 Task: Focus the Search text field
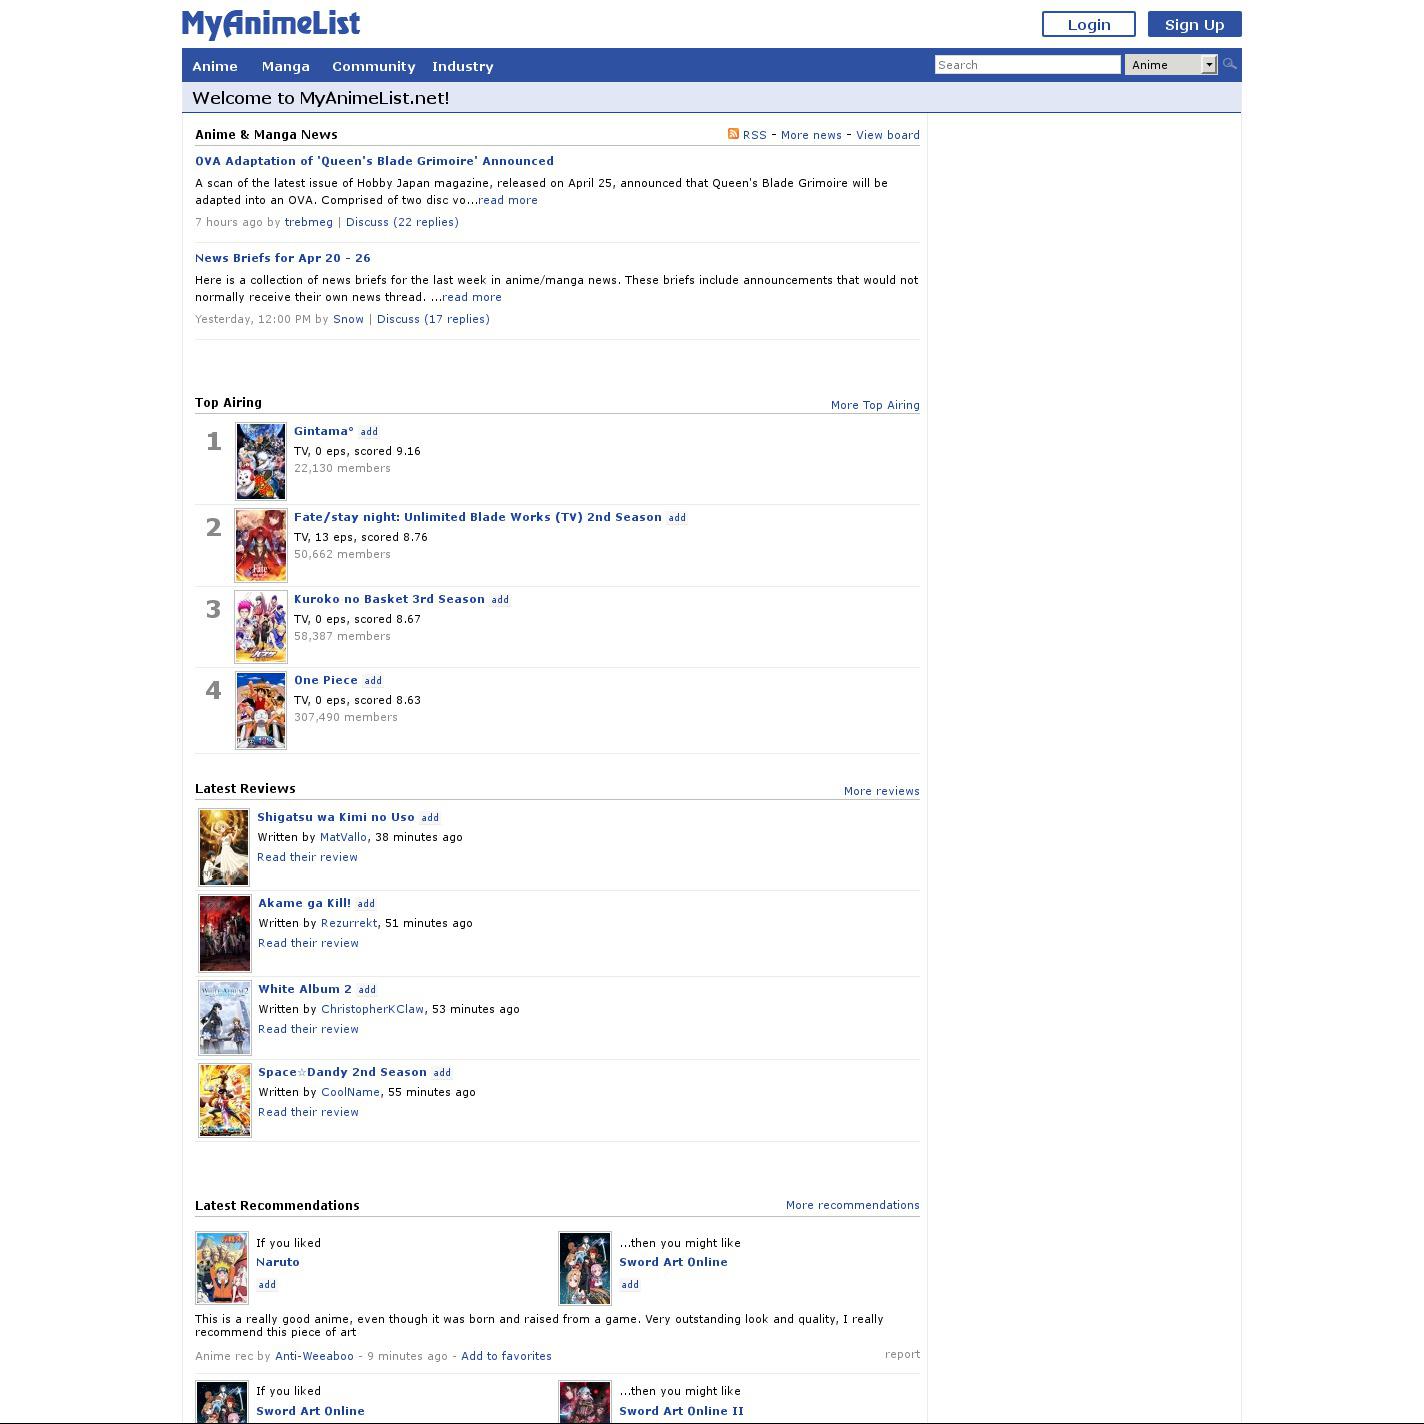coord(1027,65)
